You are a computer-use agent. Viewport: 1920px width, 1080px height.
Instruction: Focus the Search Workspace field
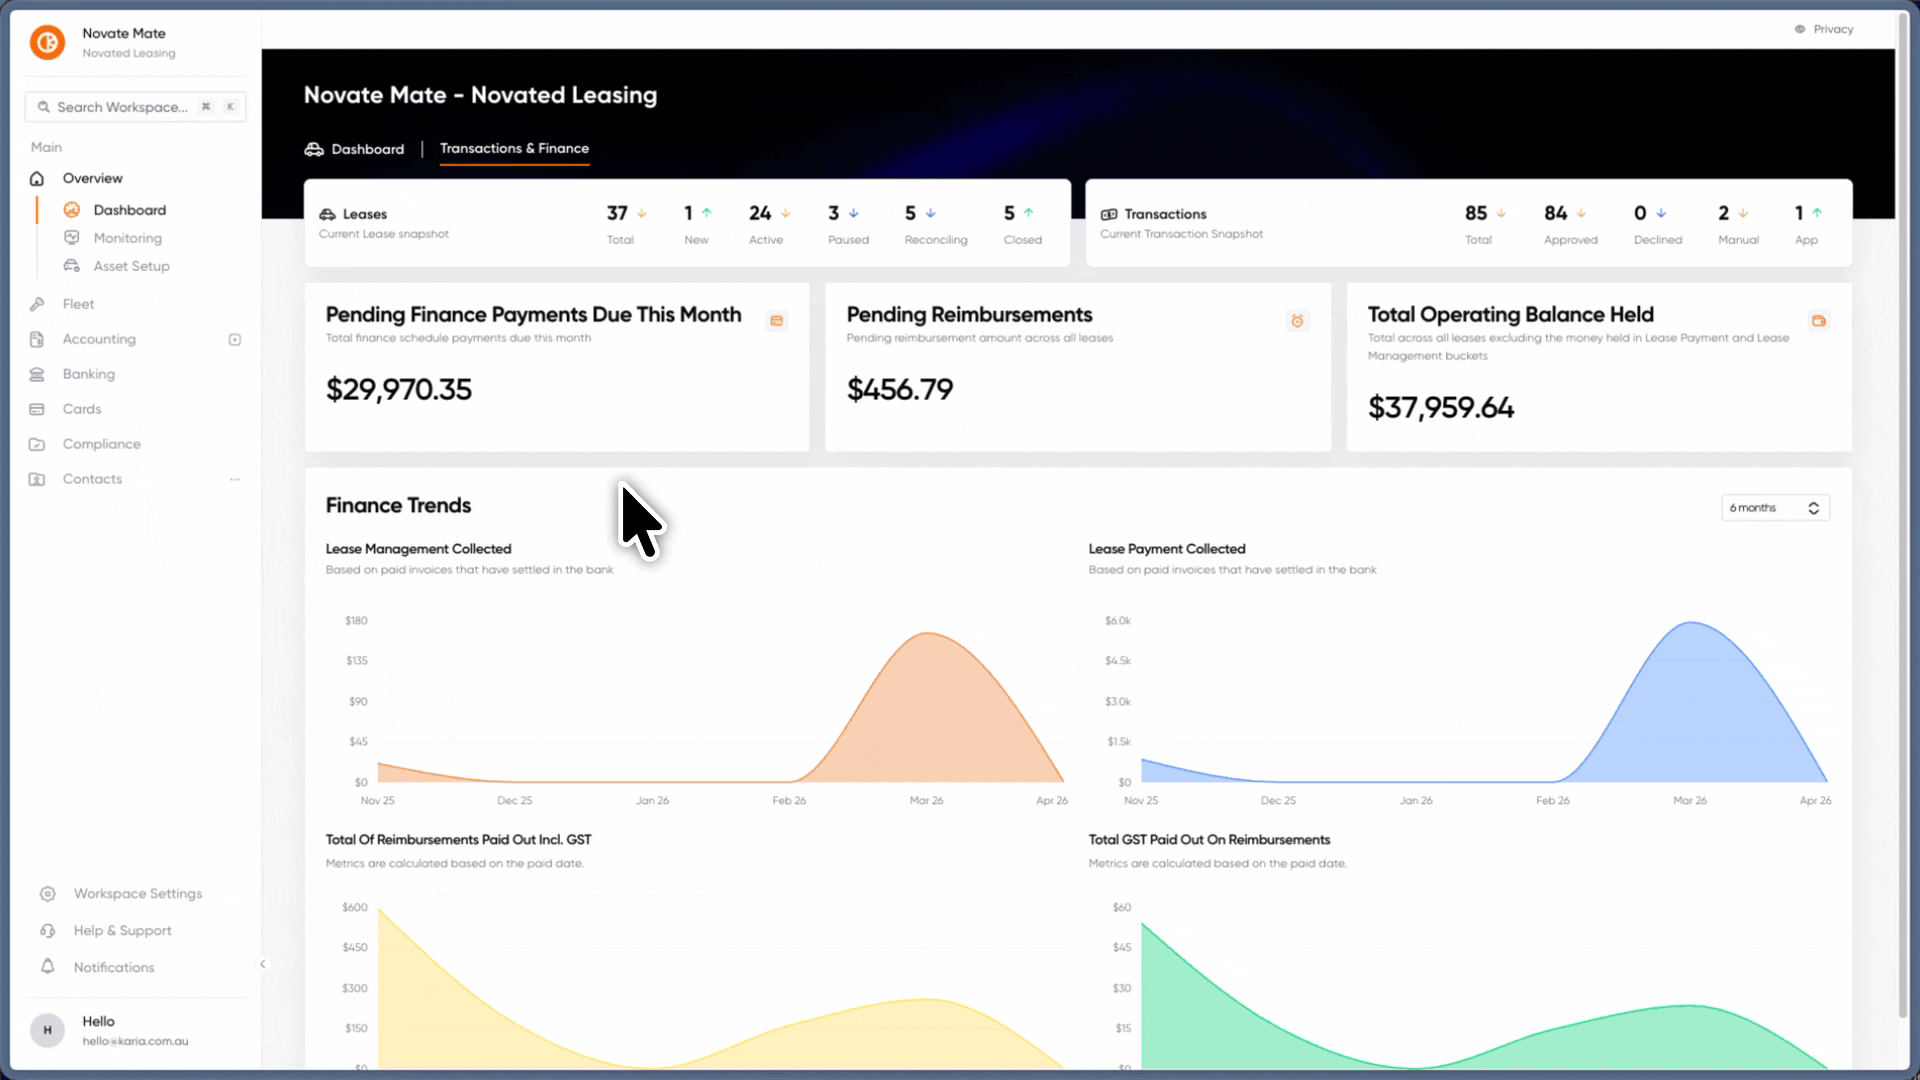[x=135, y=107]
